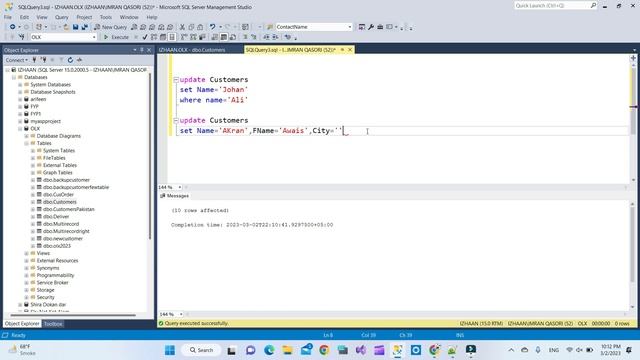Select the Security folder under OLX
640x360 pixels.
(45, 298)
